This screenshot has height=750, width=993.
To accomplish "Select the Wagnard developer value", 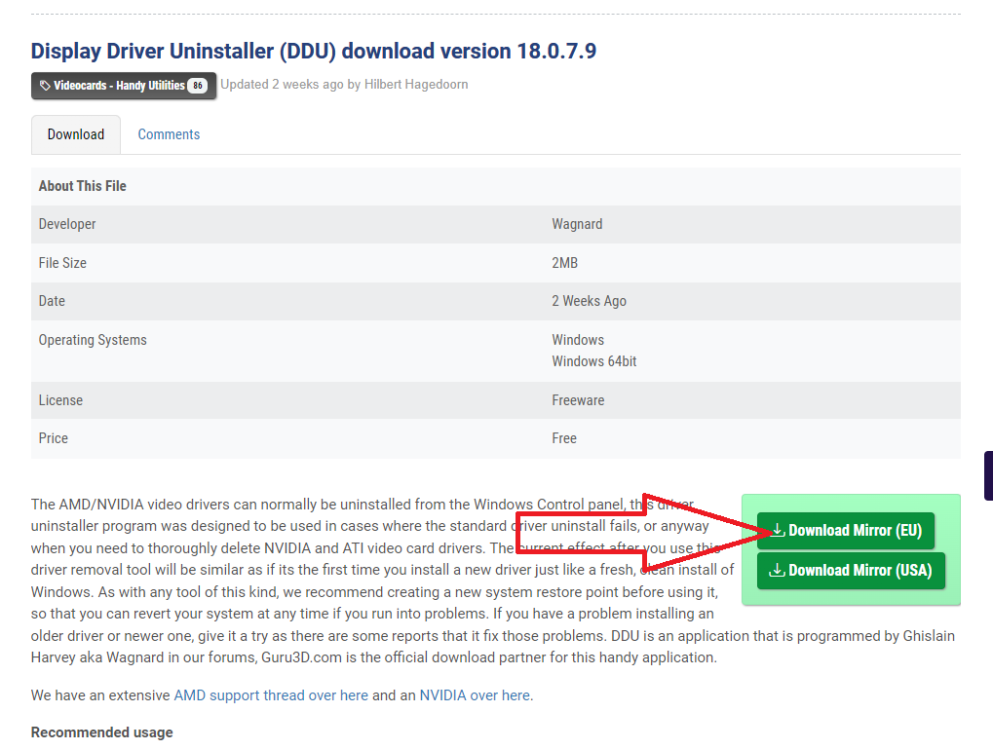I will pyautogui.click(x=577, y=224).
